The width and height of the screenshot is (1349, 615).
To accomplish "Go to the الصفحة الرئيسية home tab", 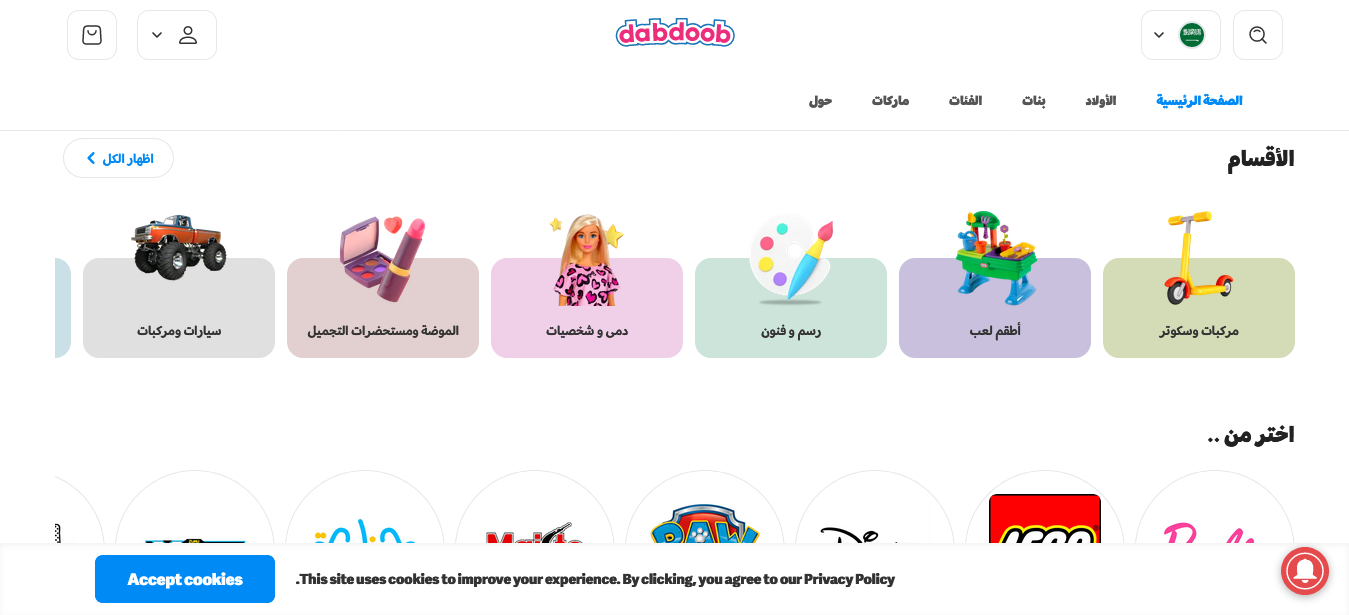I will coord(1199,101).
